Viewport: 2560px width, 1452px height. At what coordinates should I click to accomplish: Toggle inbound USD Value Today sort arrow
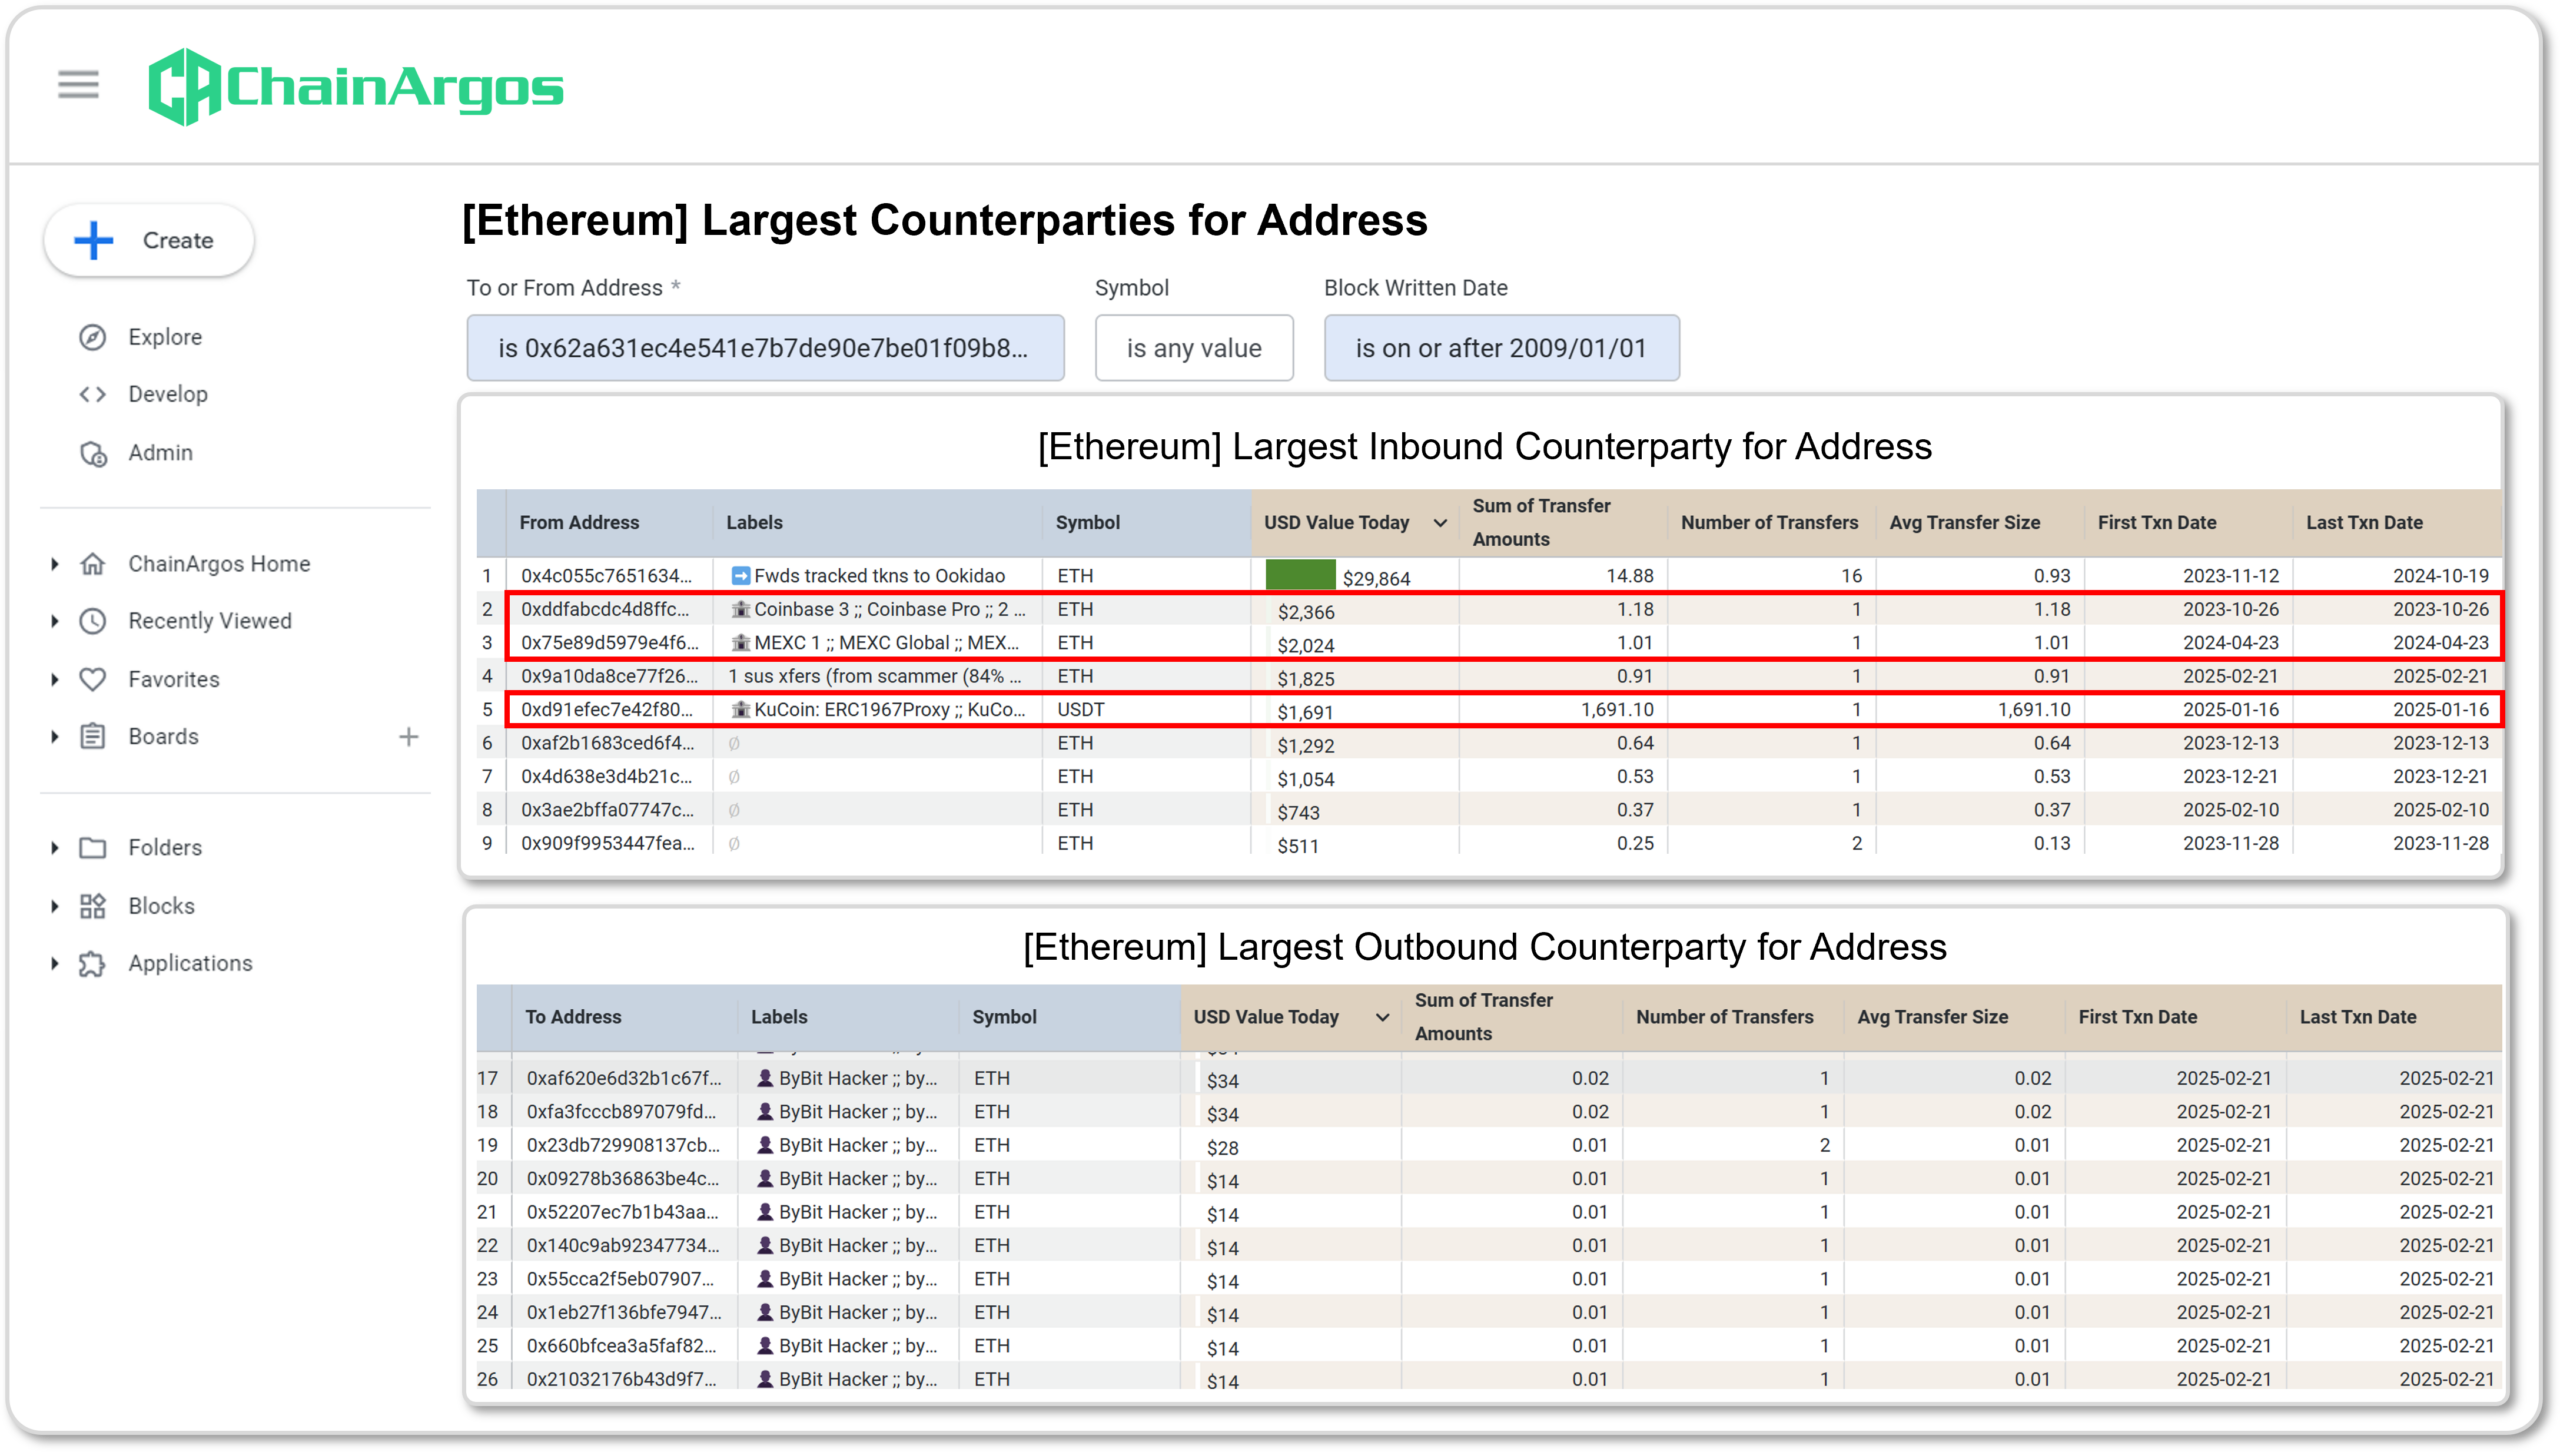tap(1440, 523)
